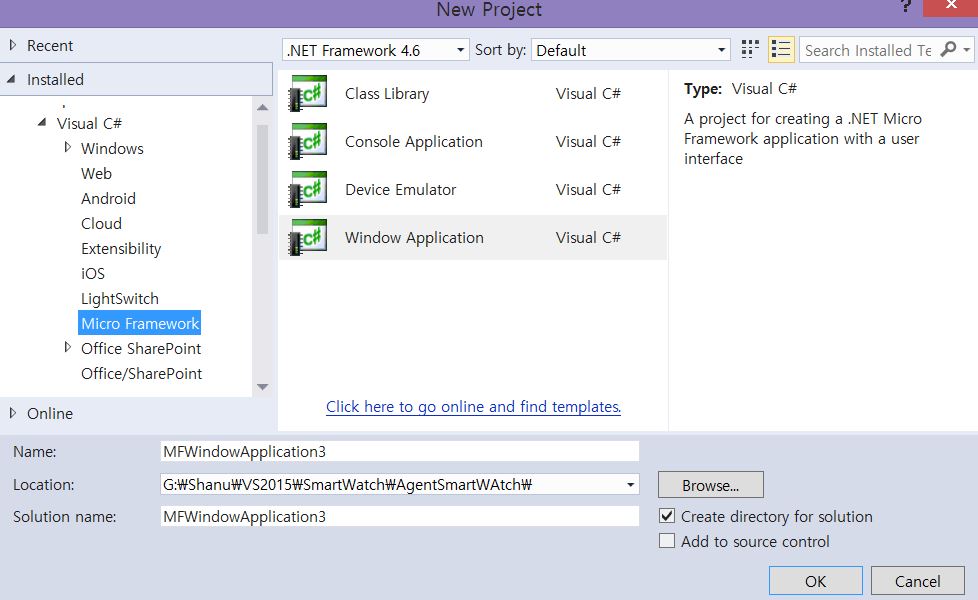The width and height of the screenshot is (978, 600).
Task: Select iOS in the template tree
Action: tap(92, 273)
